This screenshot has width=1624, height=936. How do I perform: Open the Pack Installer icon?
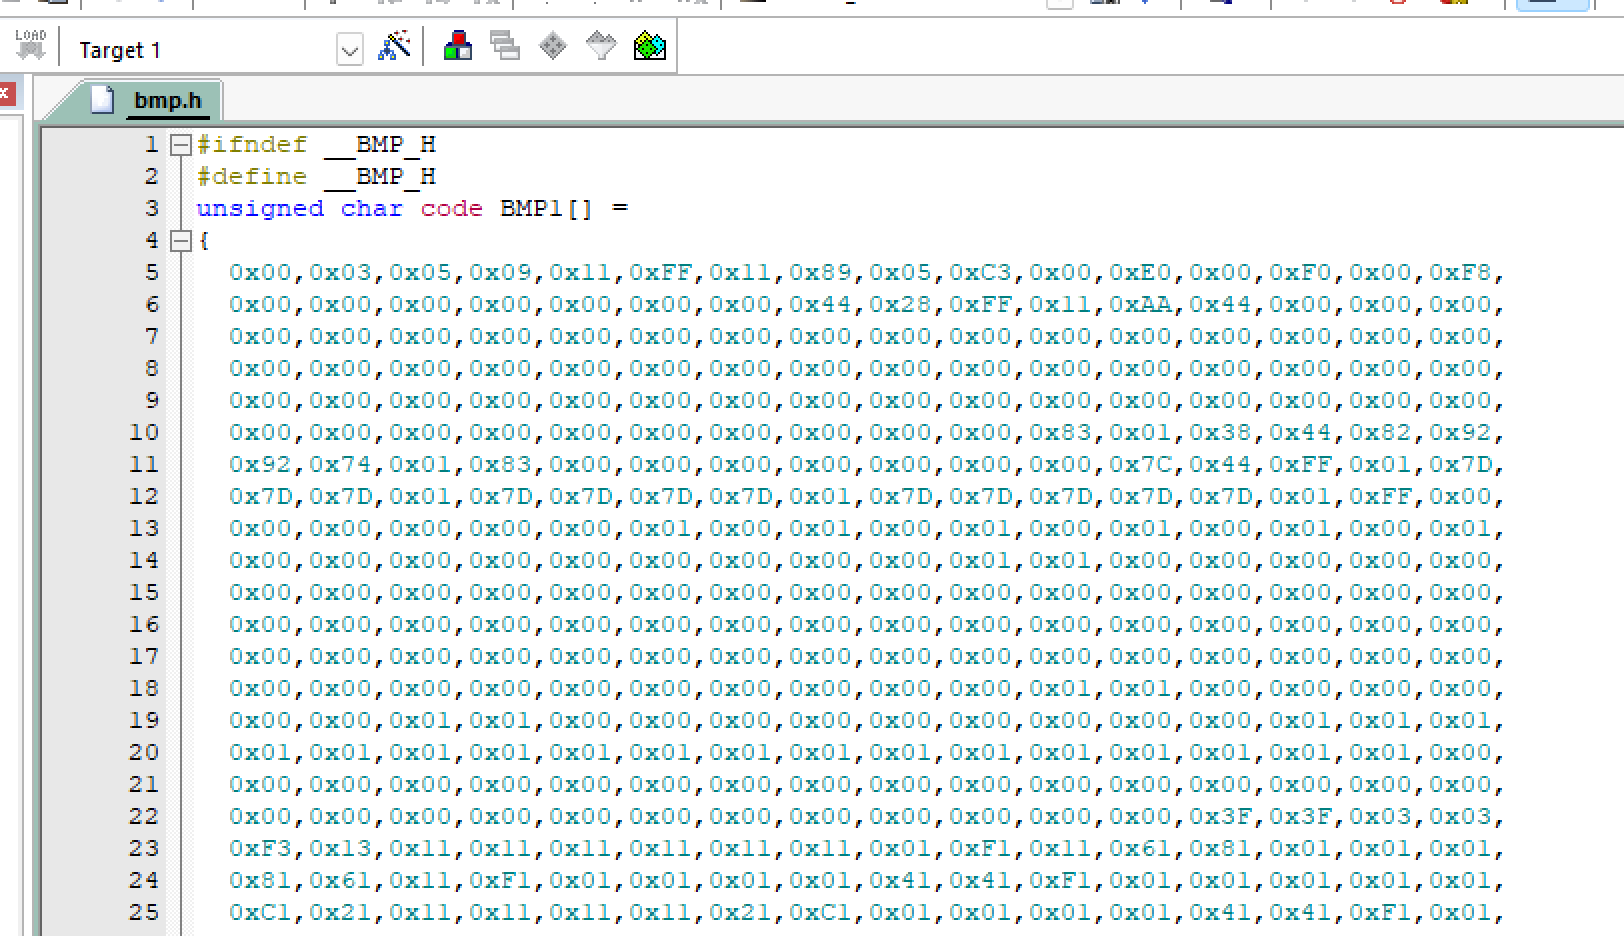pyautogui.click(x=650, y=46)
